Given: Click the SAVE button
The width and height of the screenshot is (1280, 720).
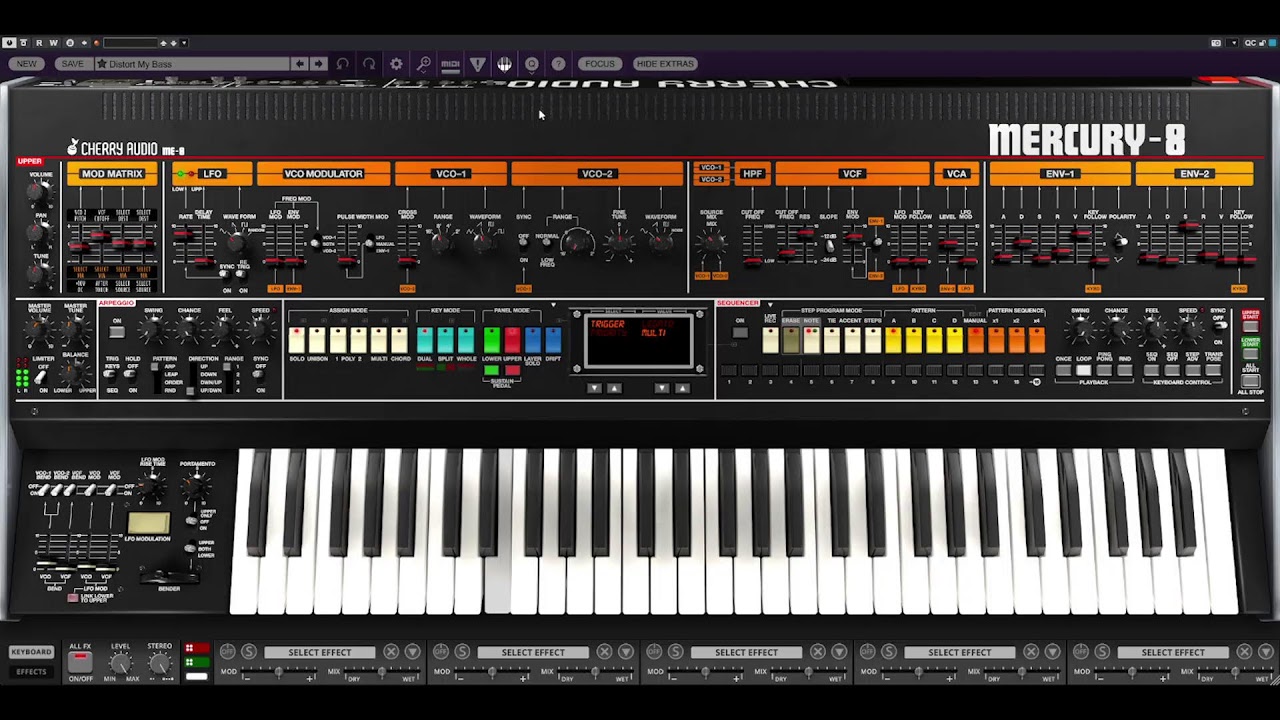Looking at the screenshot, I should (x=72, y=64).
